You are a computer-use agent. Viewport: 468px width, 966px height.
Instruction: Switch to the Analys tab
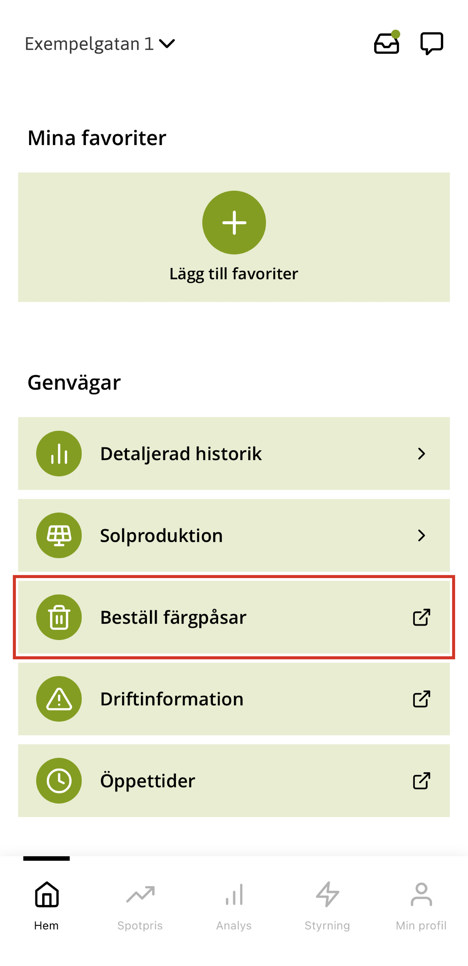tap(234, 906)
